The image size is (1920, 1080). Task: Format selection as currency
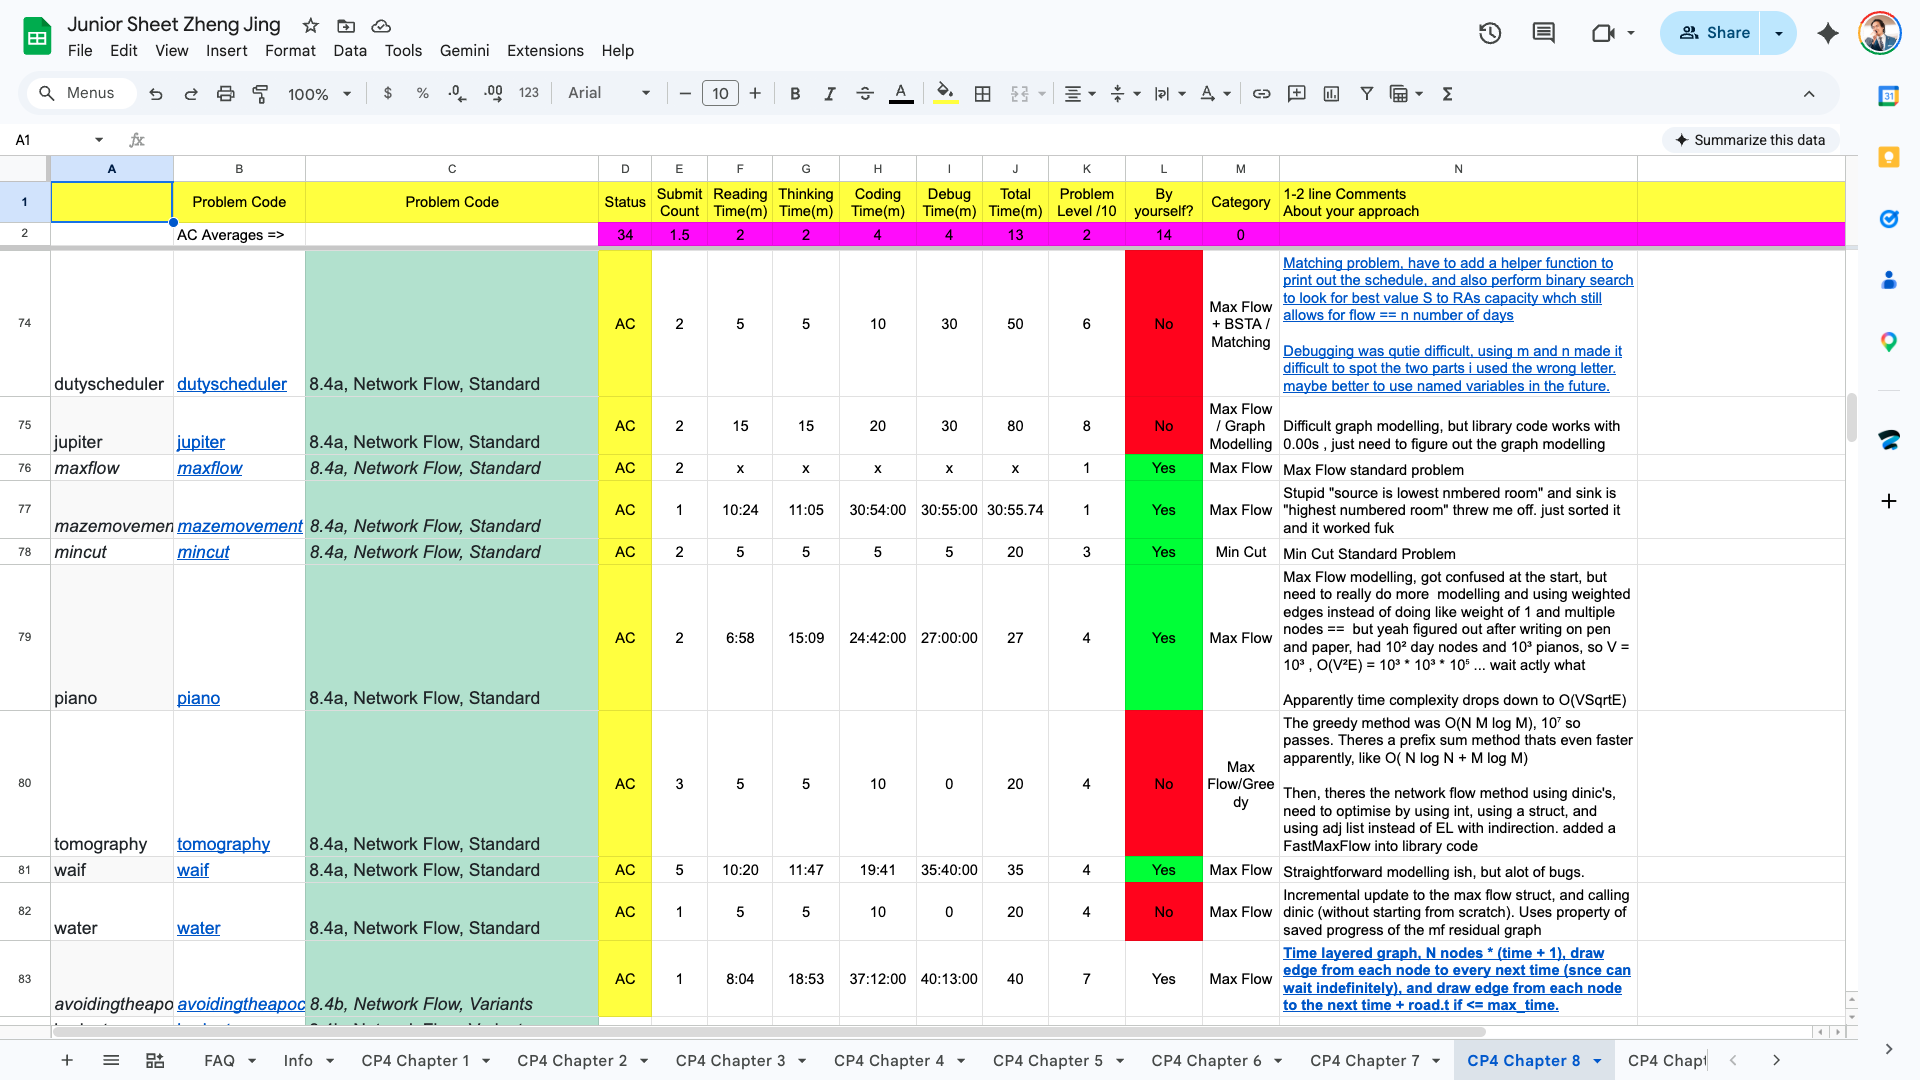click(x=388, y=93)
